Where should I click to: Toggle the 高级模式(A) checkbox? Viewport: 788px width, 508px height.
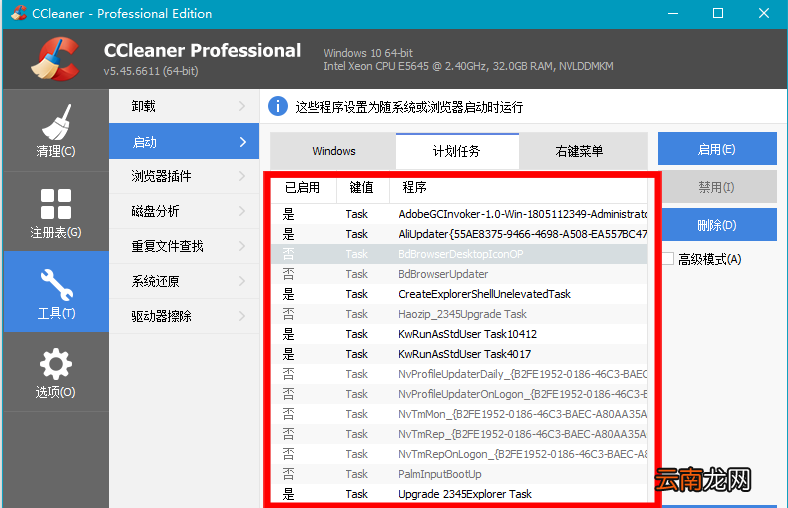pyautogui.click(x=668, y=259)
